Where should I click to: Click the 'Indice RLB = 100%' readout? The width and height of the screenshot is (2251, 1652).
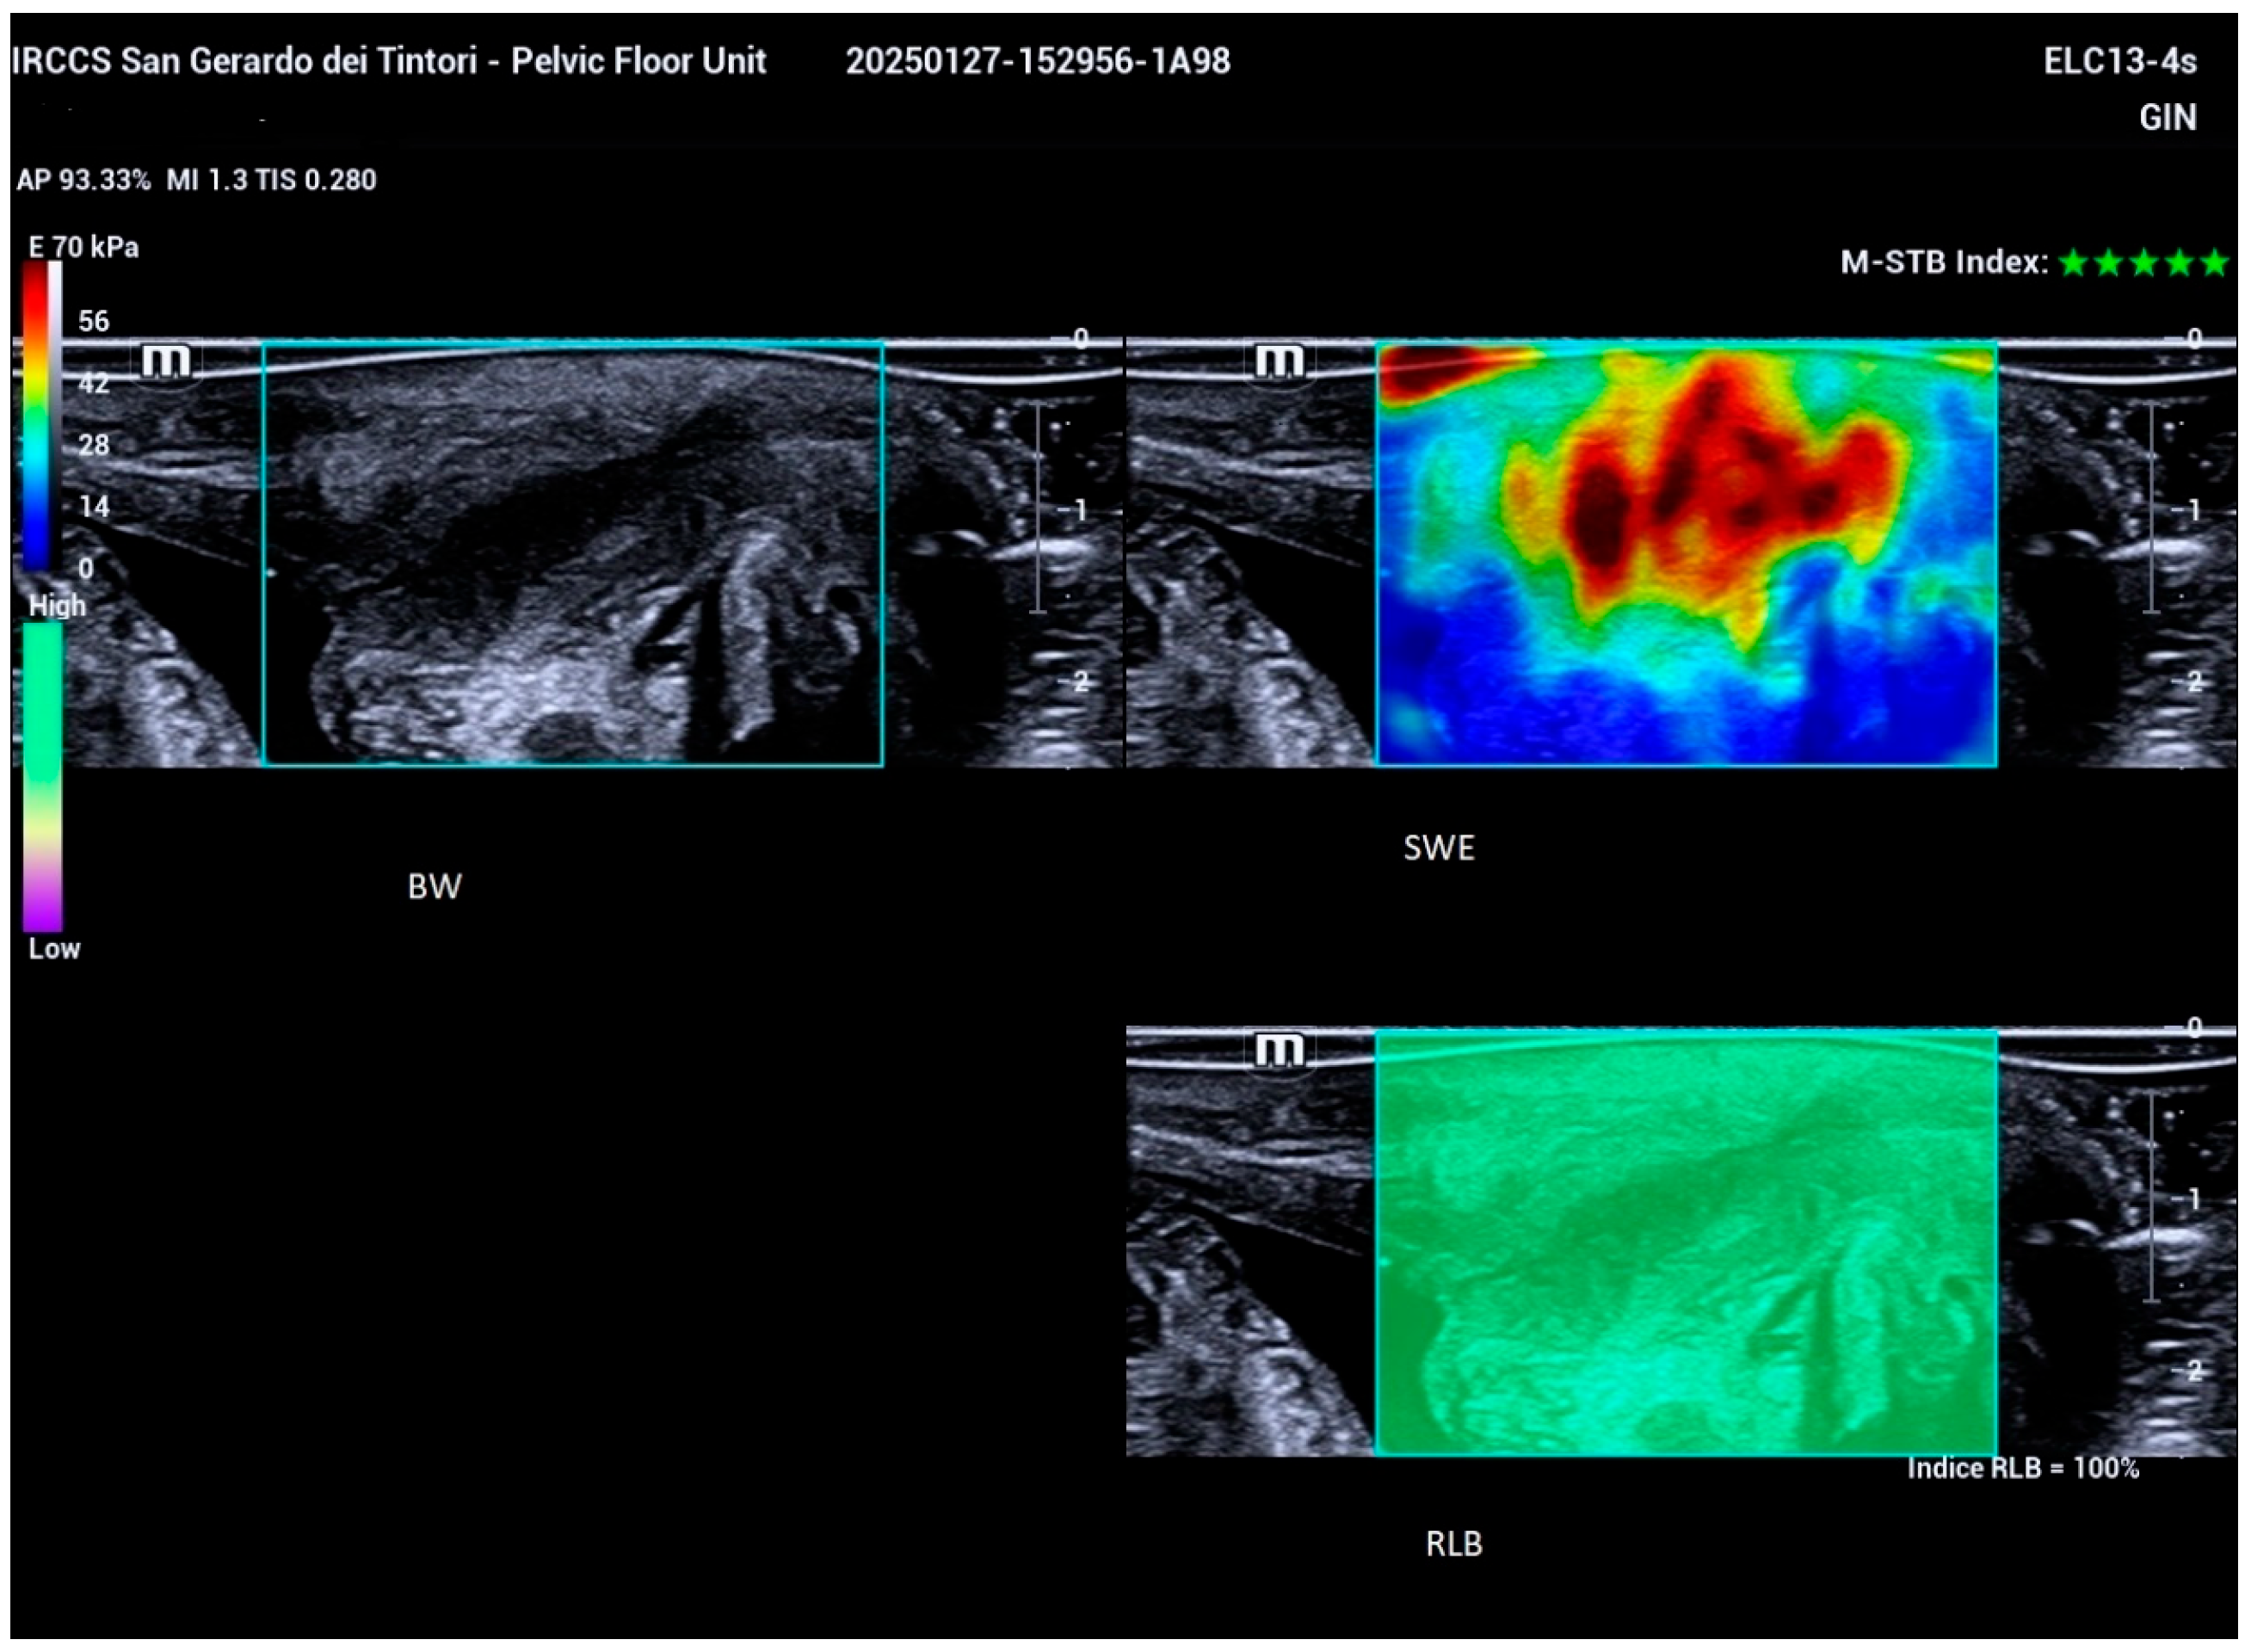(x=2022, y=1468)
